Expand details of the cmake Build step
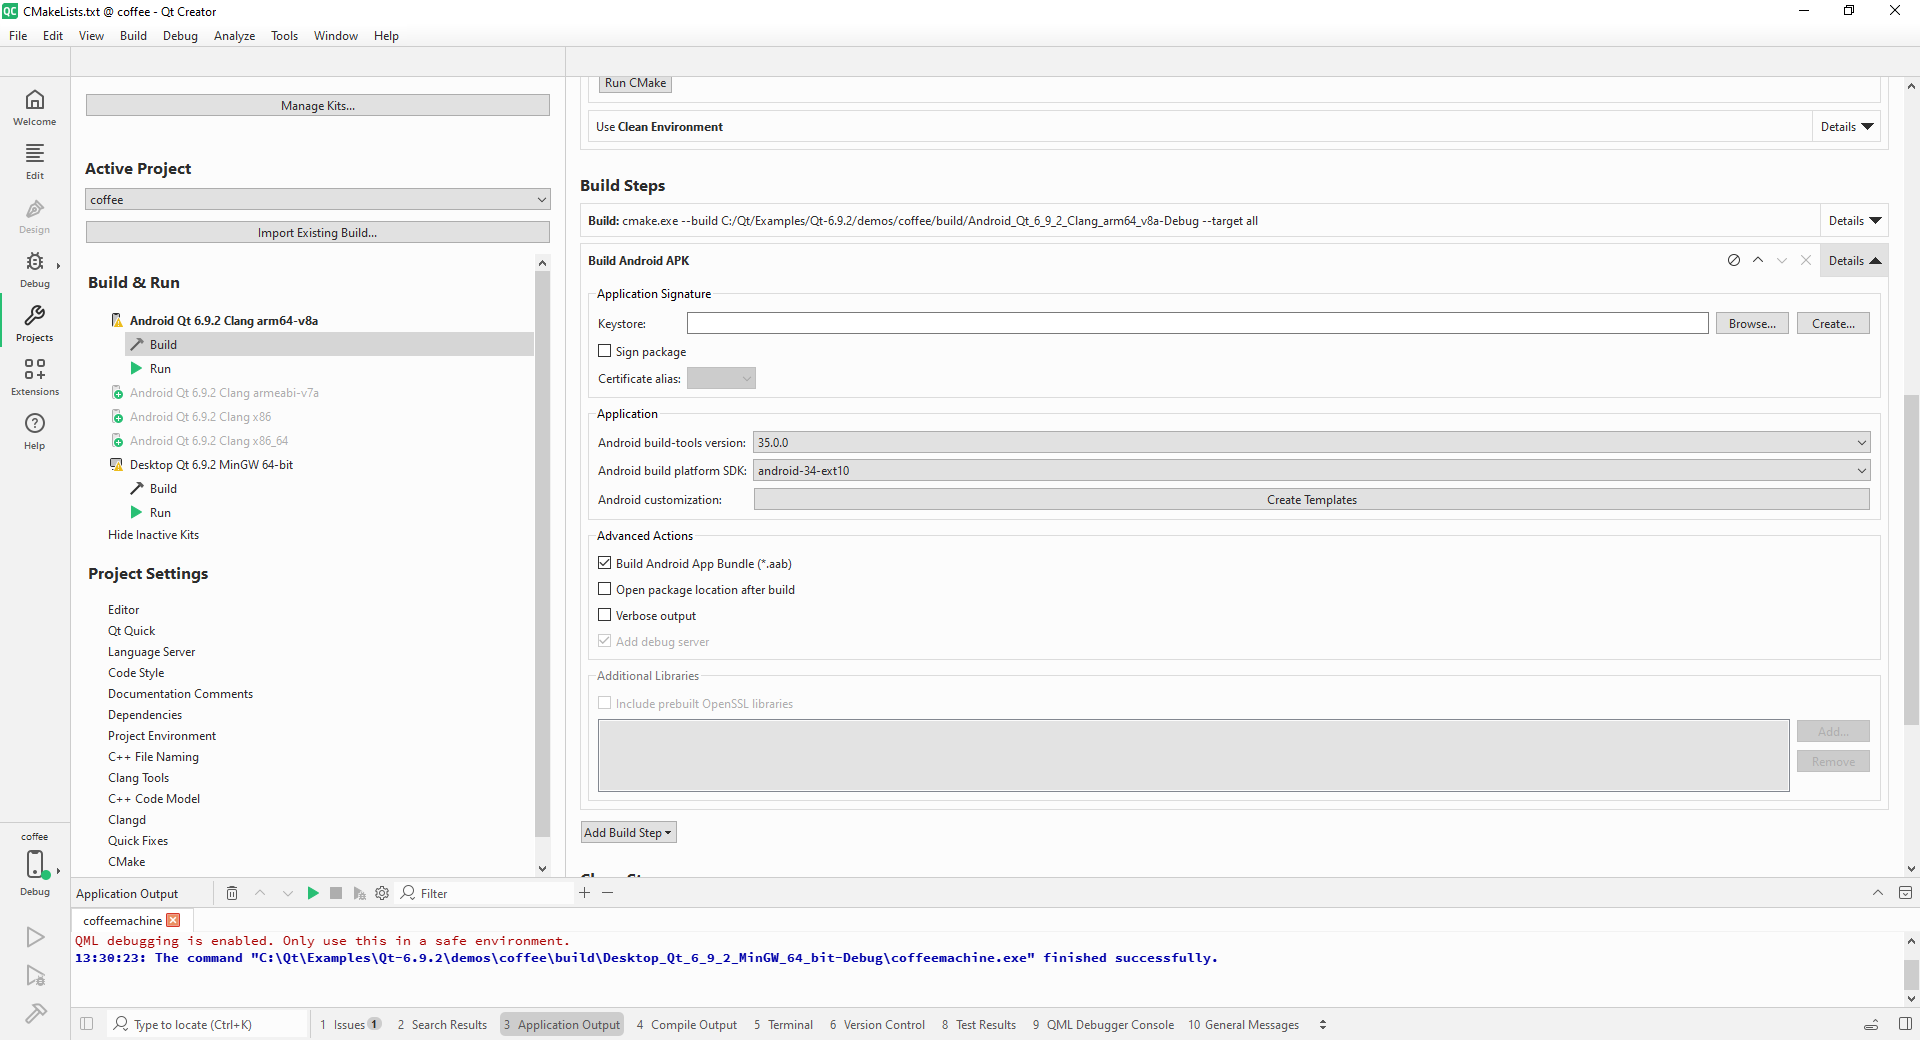The width and height of the screenshot is (1920, 1040). [x=1855, y=221]
